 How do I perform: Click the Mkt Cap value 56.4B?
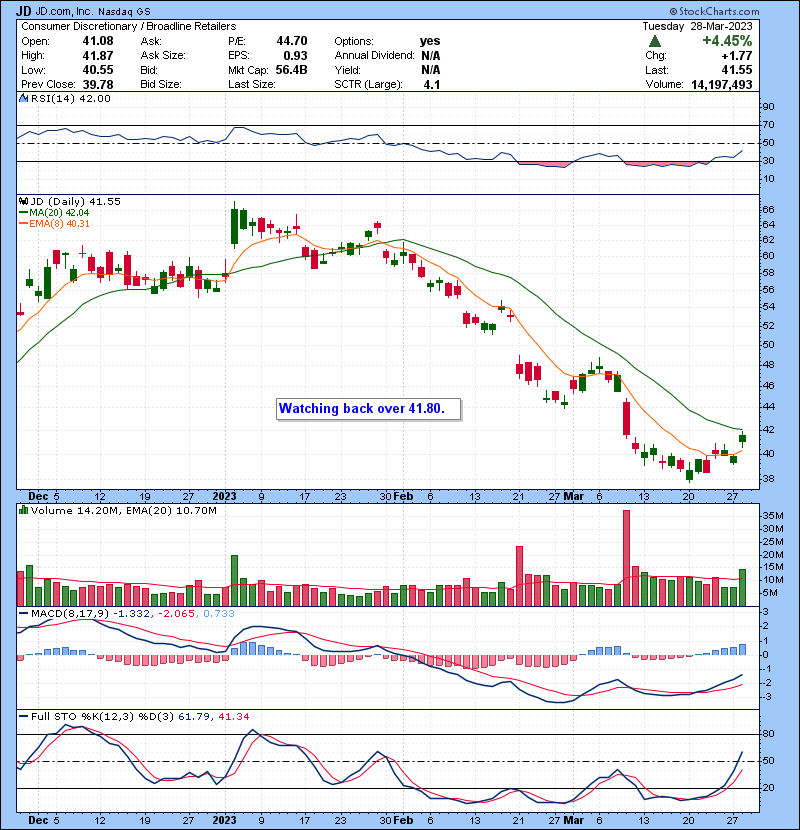point(291,70)
